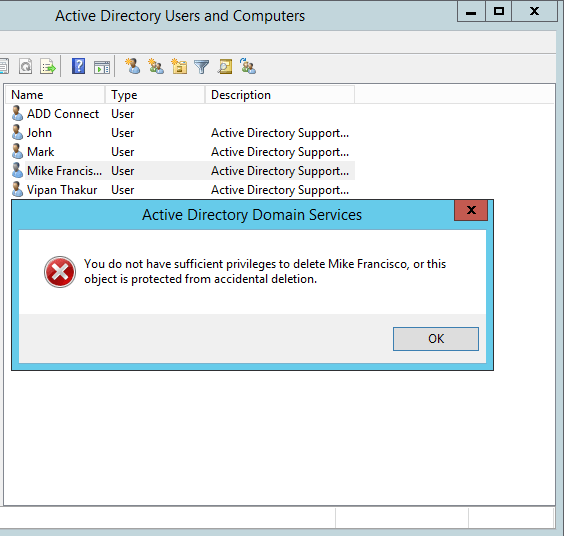
Task: Click OK in the error dialog
Action: 436,339
